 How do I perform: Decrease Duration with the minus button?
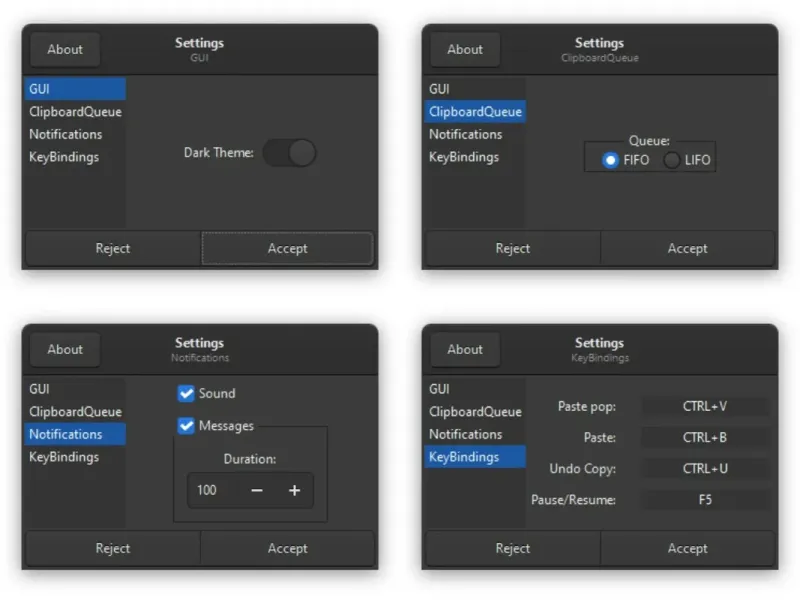257,490
